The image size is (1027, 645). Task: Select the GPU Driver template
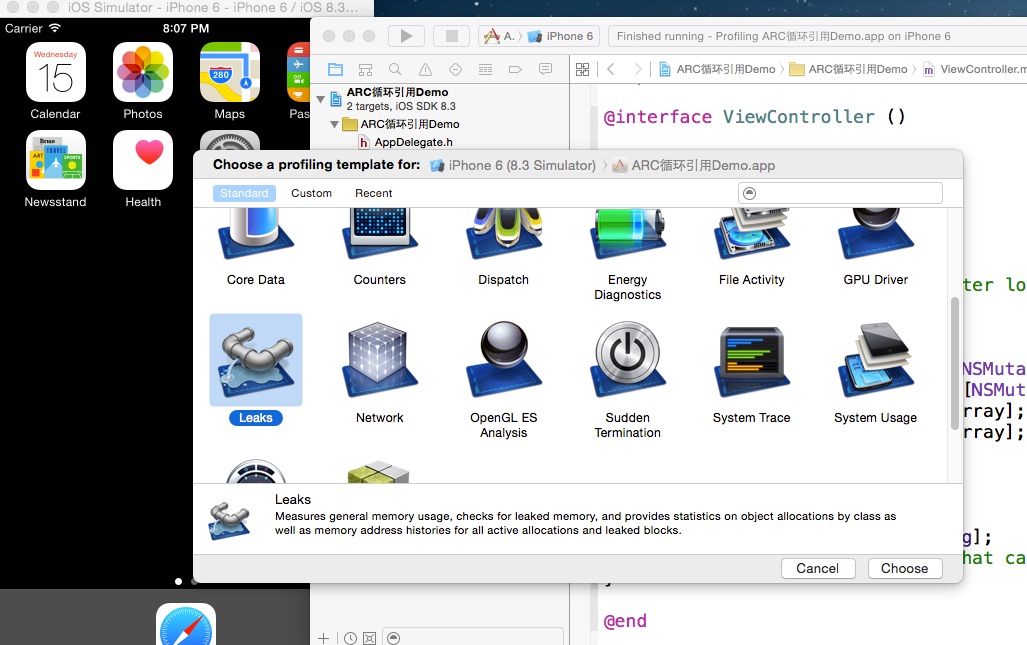pyautogui.click(x=875, y=248)
